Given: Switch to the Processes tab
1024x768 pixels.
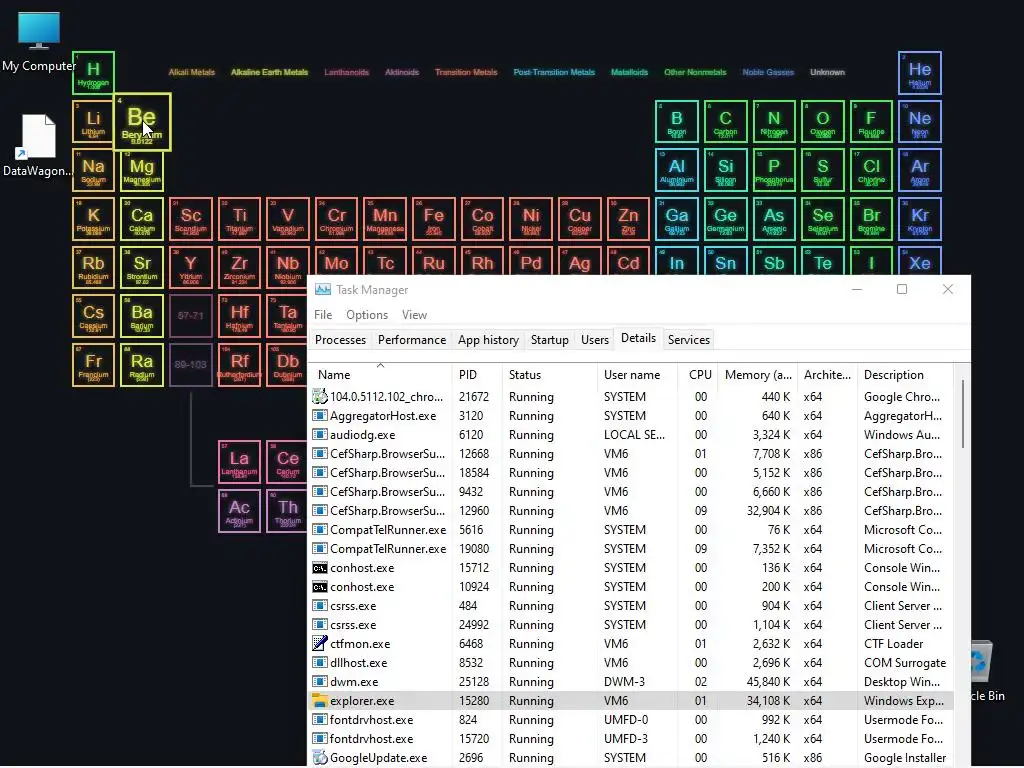Looking at the screenshot, I should (340, 340).
